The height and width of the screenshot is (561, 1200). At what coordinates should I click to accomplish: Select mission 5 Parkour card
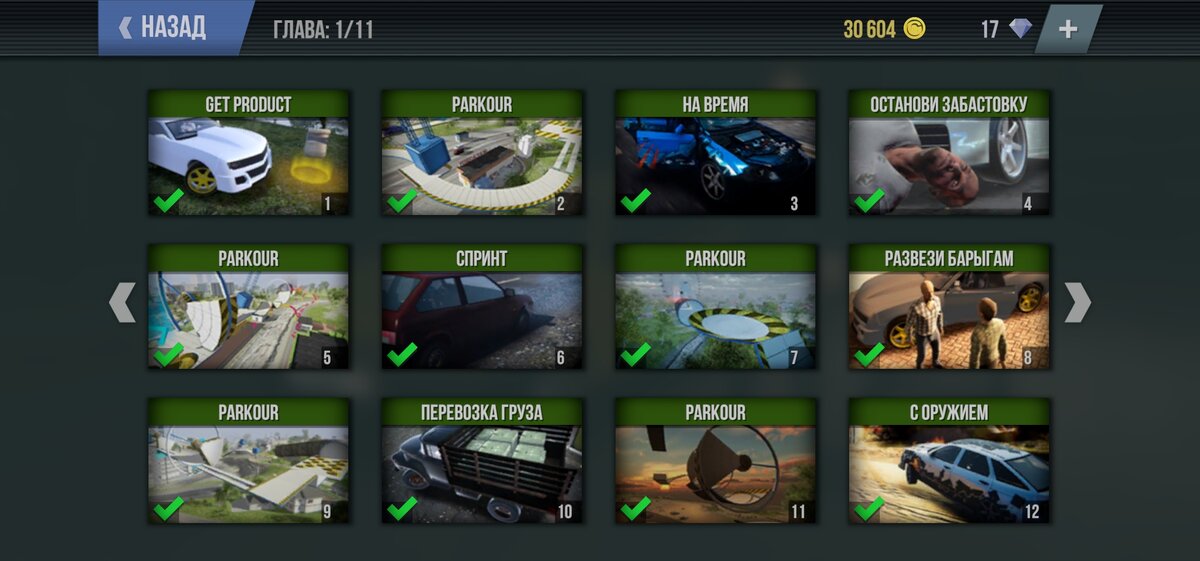tap(249, 307)
